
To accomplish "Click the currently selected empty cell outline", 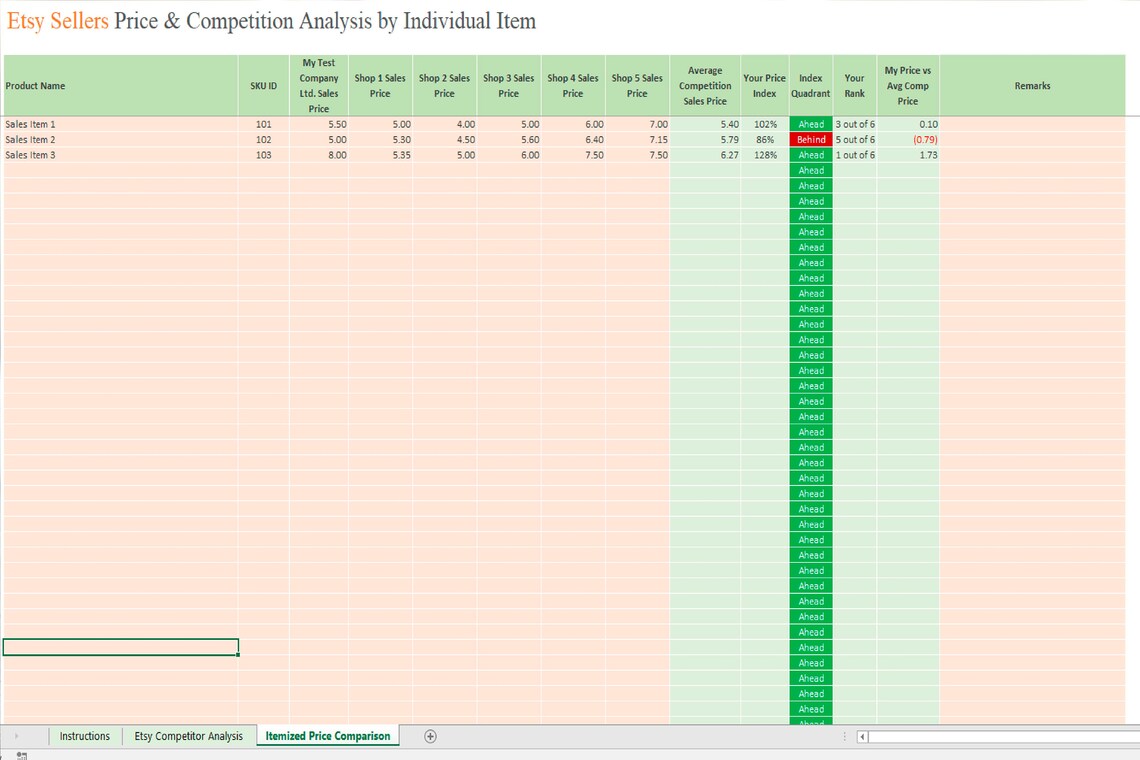I will (120, 646).
